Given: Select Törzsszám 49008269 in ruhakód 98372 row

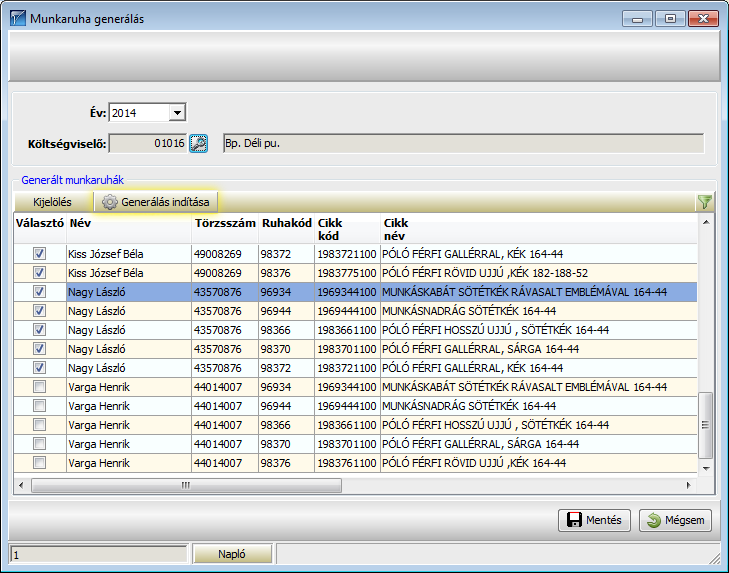Looking at the screenshot, I should point(225,253).
